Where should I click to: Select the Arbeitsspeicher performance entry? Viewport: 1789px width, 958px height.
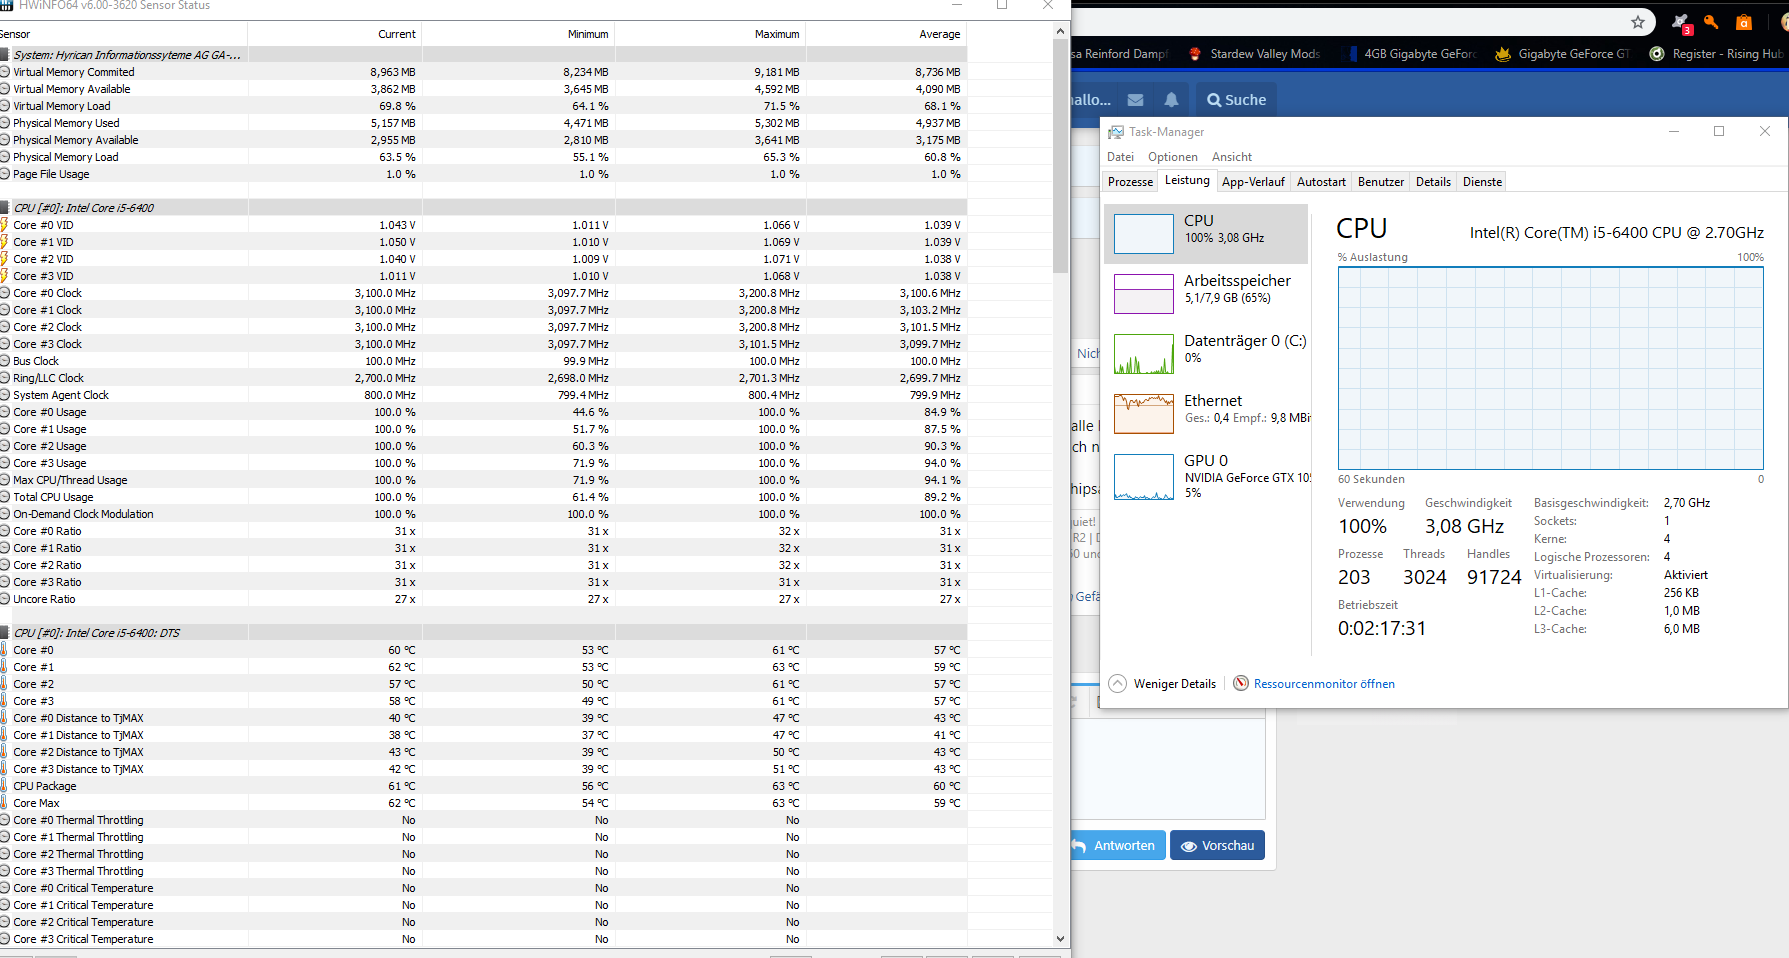(x=1206, y=294)
